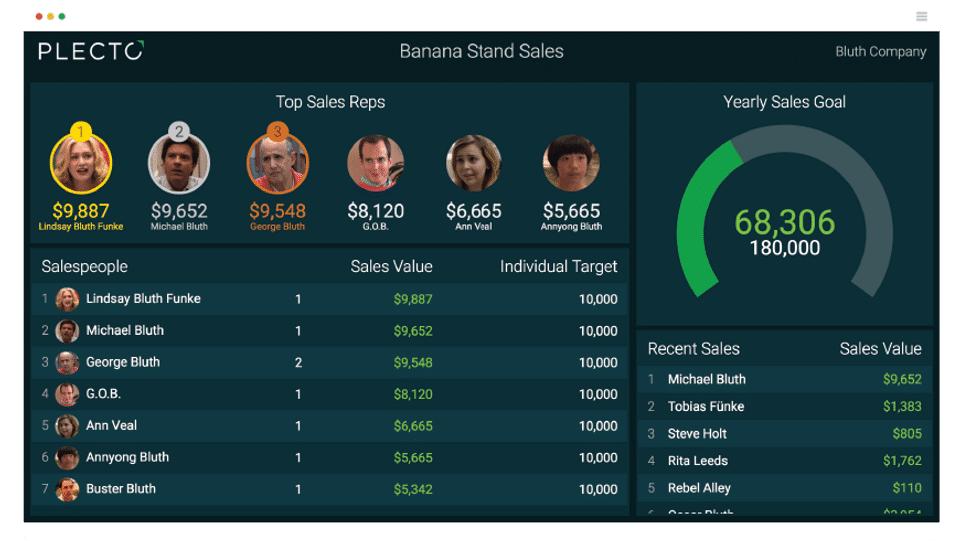960x541 pixels.
Task: Select Lindsay Bluth Funke's top rep avatar
Action: tap(81, 165)
